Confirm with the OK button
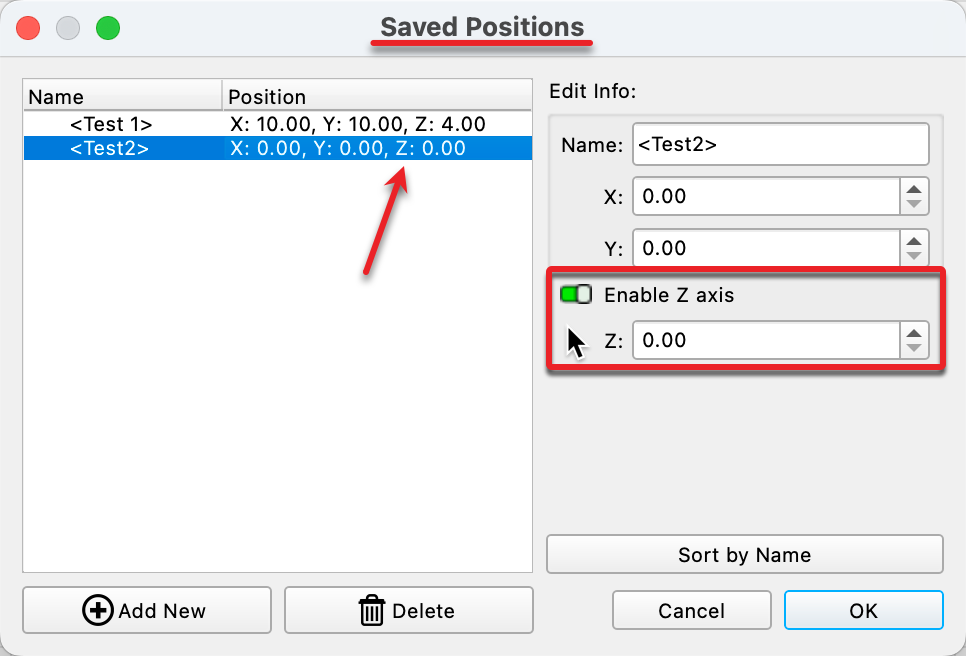This screenshot has height=656, width=966. click(x=863, y=610)
